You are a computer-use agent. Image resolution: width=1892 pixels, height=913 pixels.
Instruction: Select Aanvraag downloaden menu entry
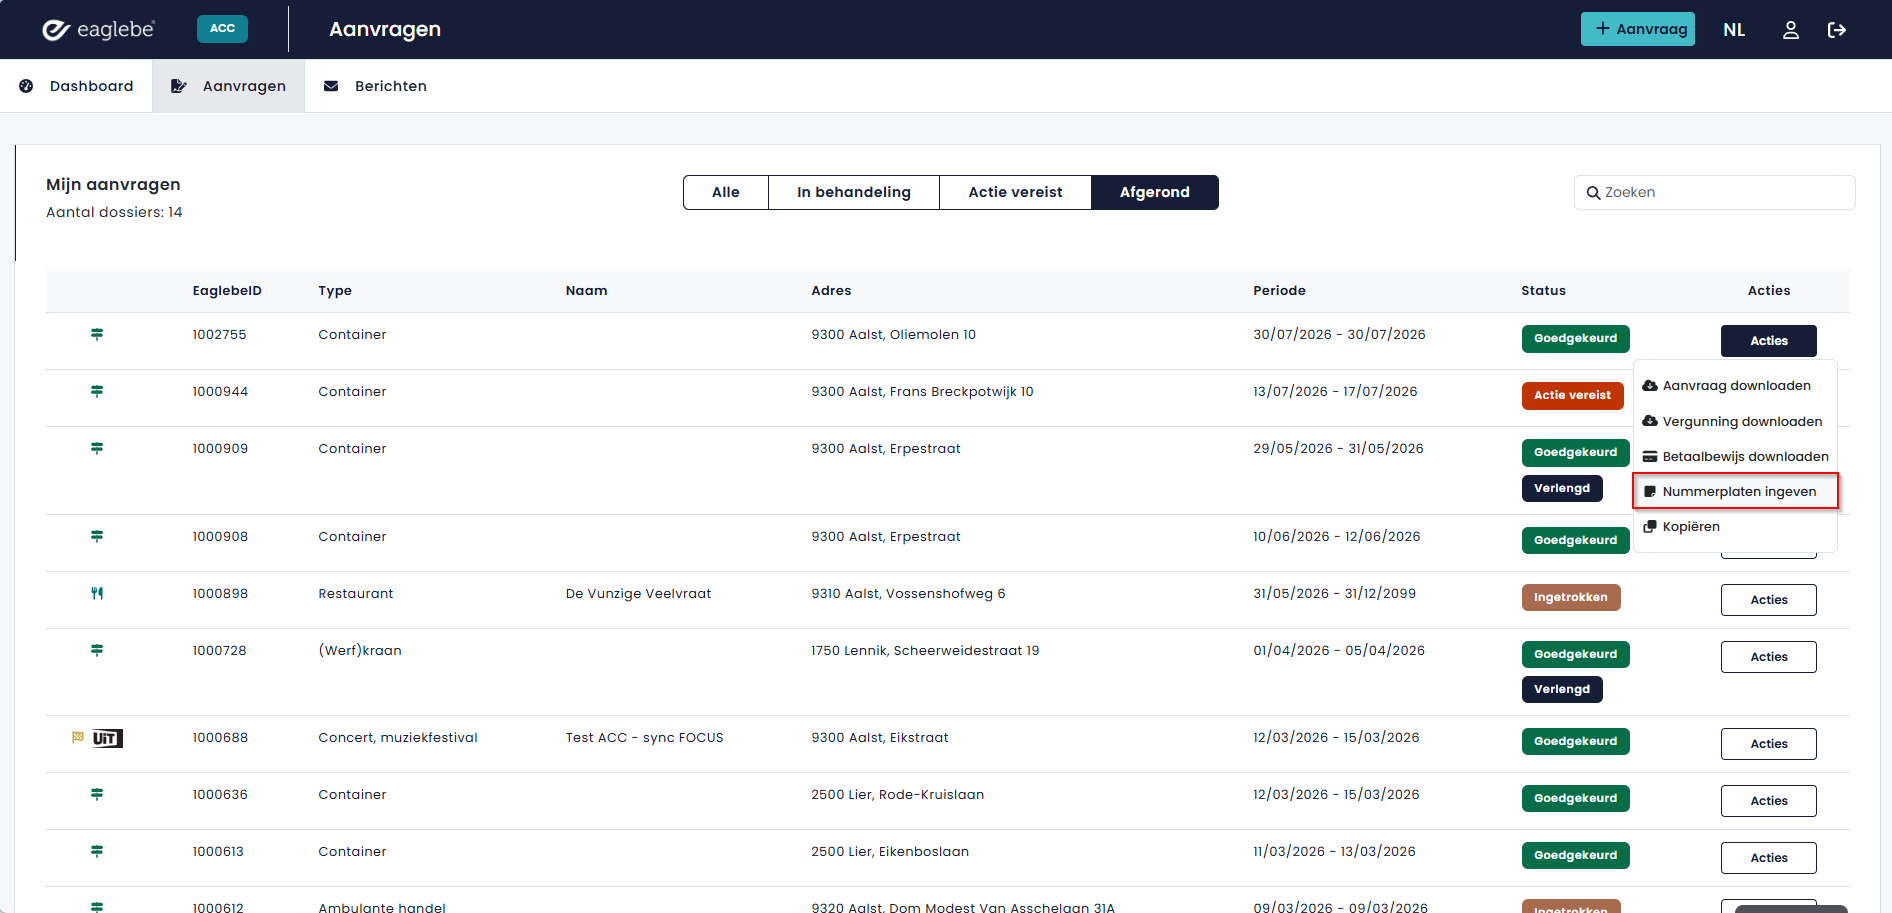[x=1735, y=386]
